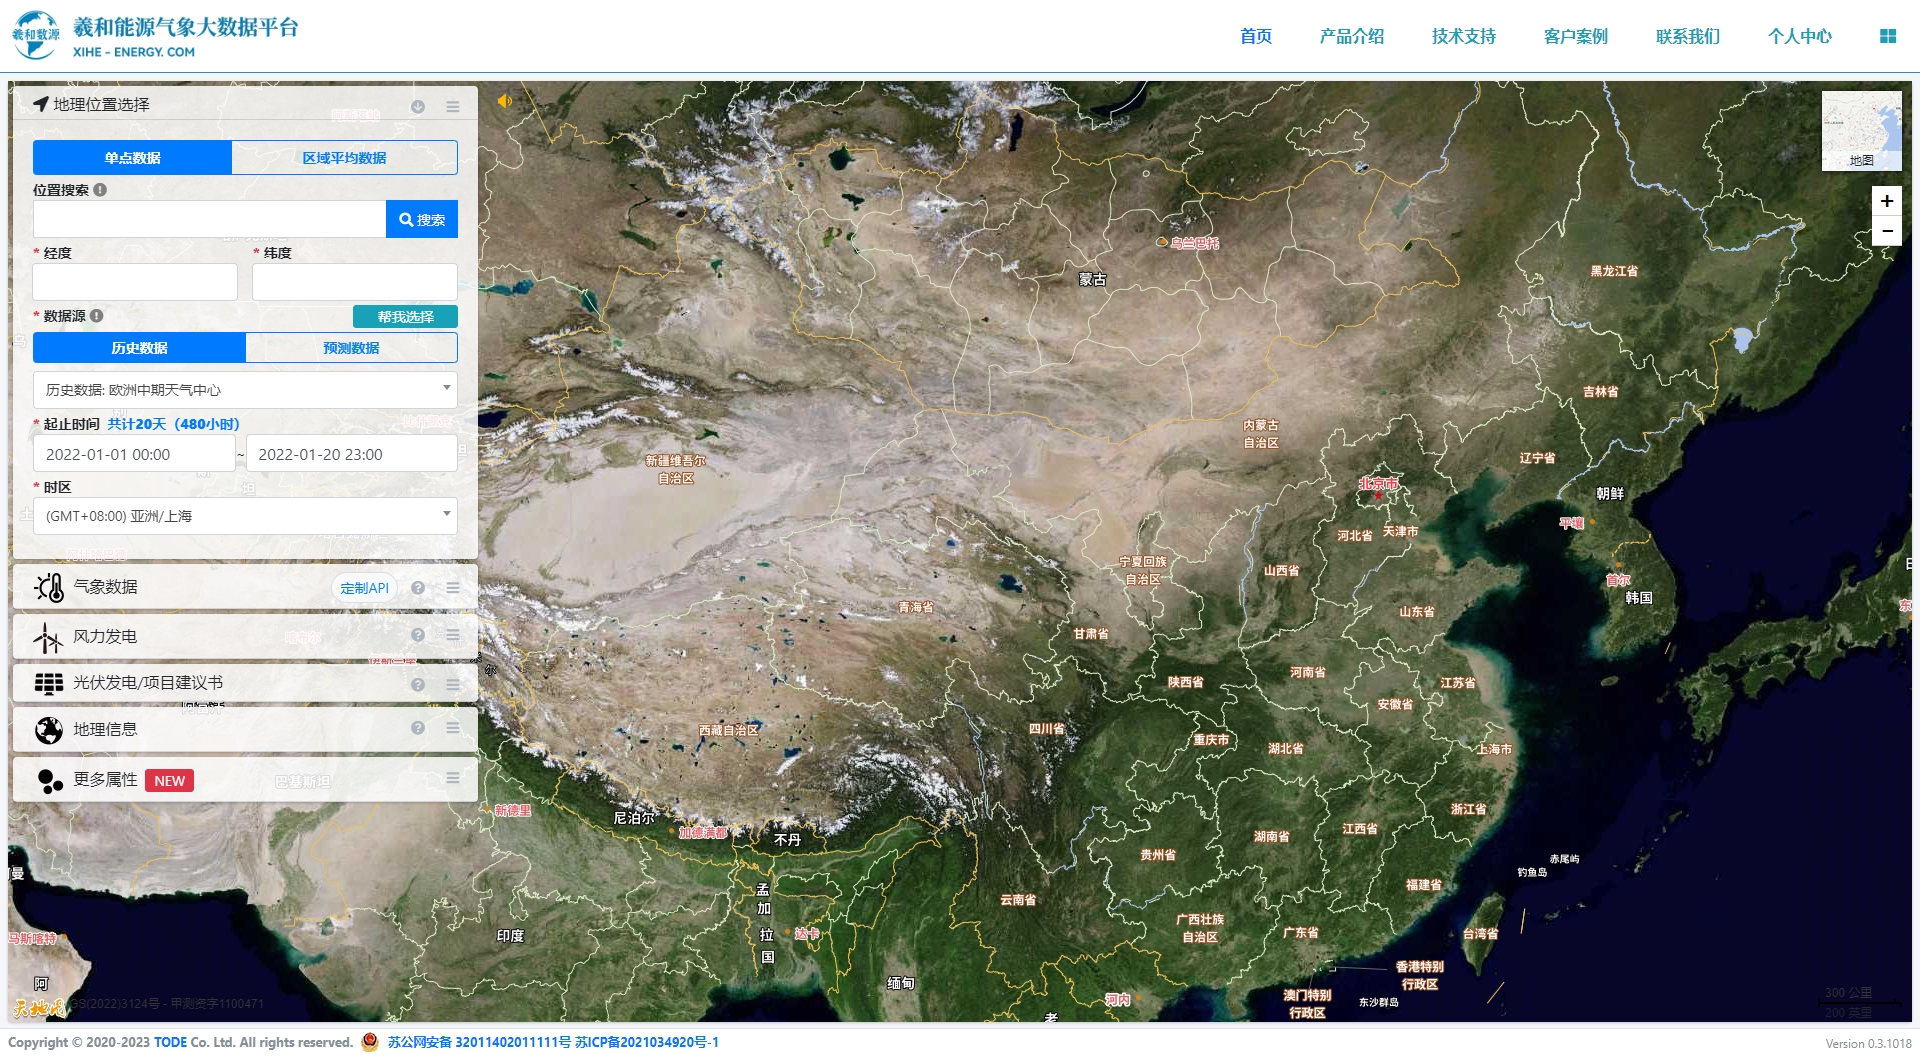Click the 定制API button
1920x1057 pixels.
click(x=364, y=588)
